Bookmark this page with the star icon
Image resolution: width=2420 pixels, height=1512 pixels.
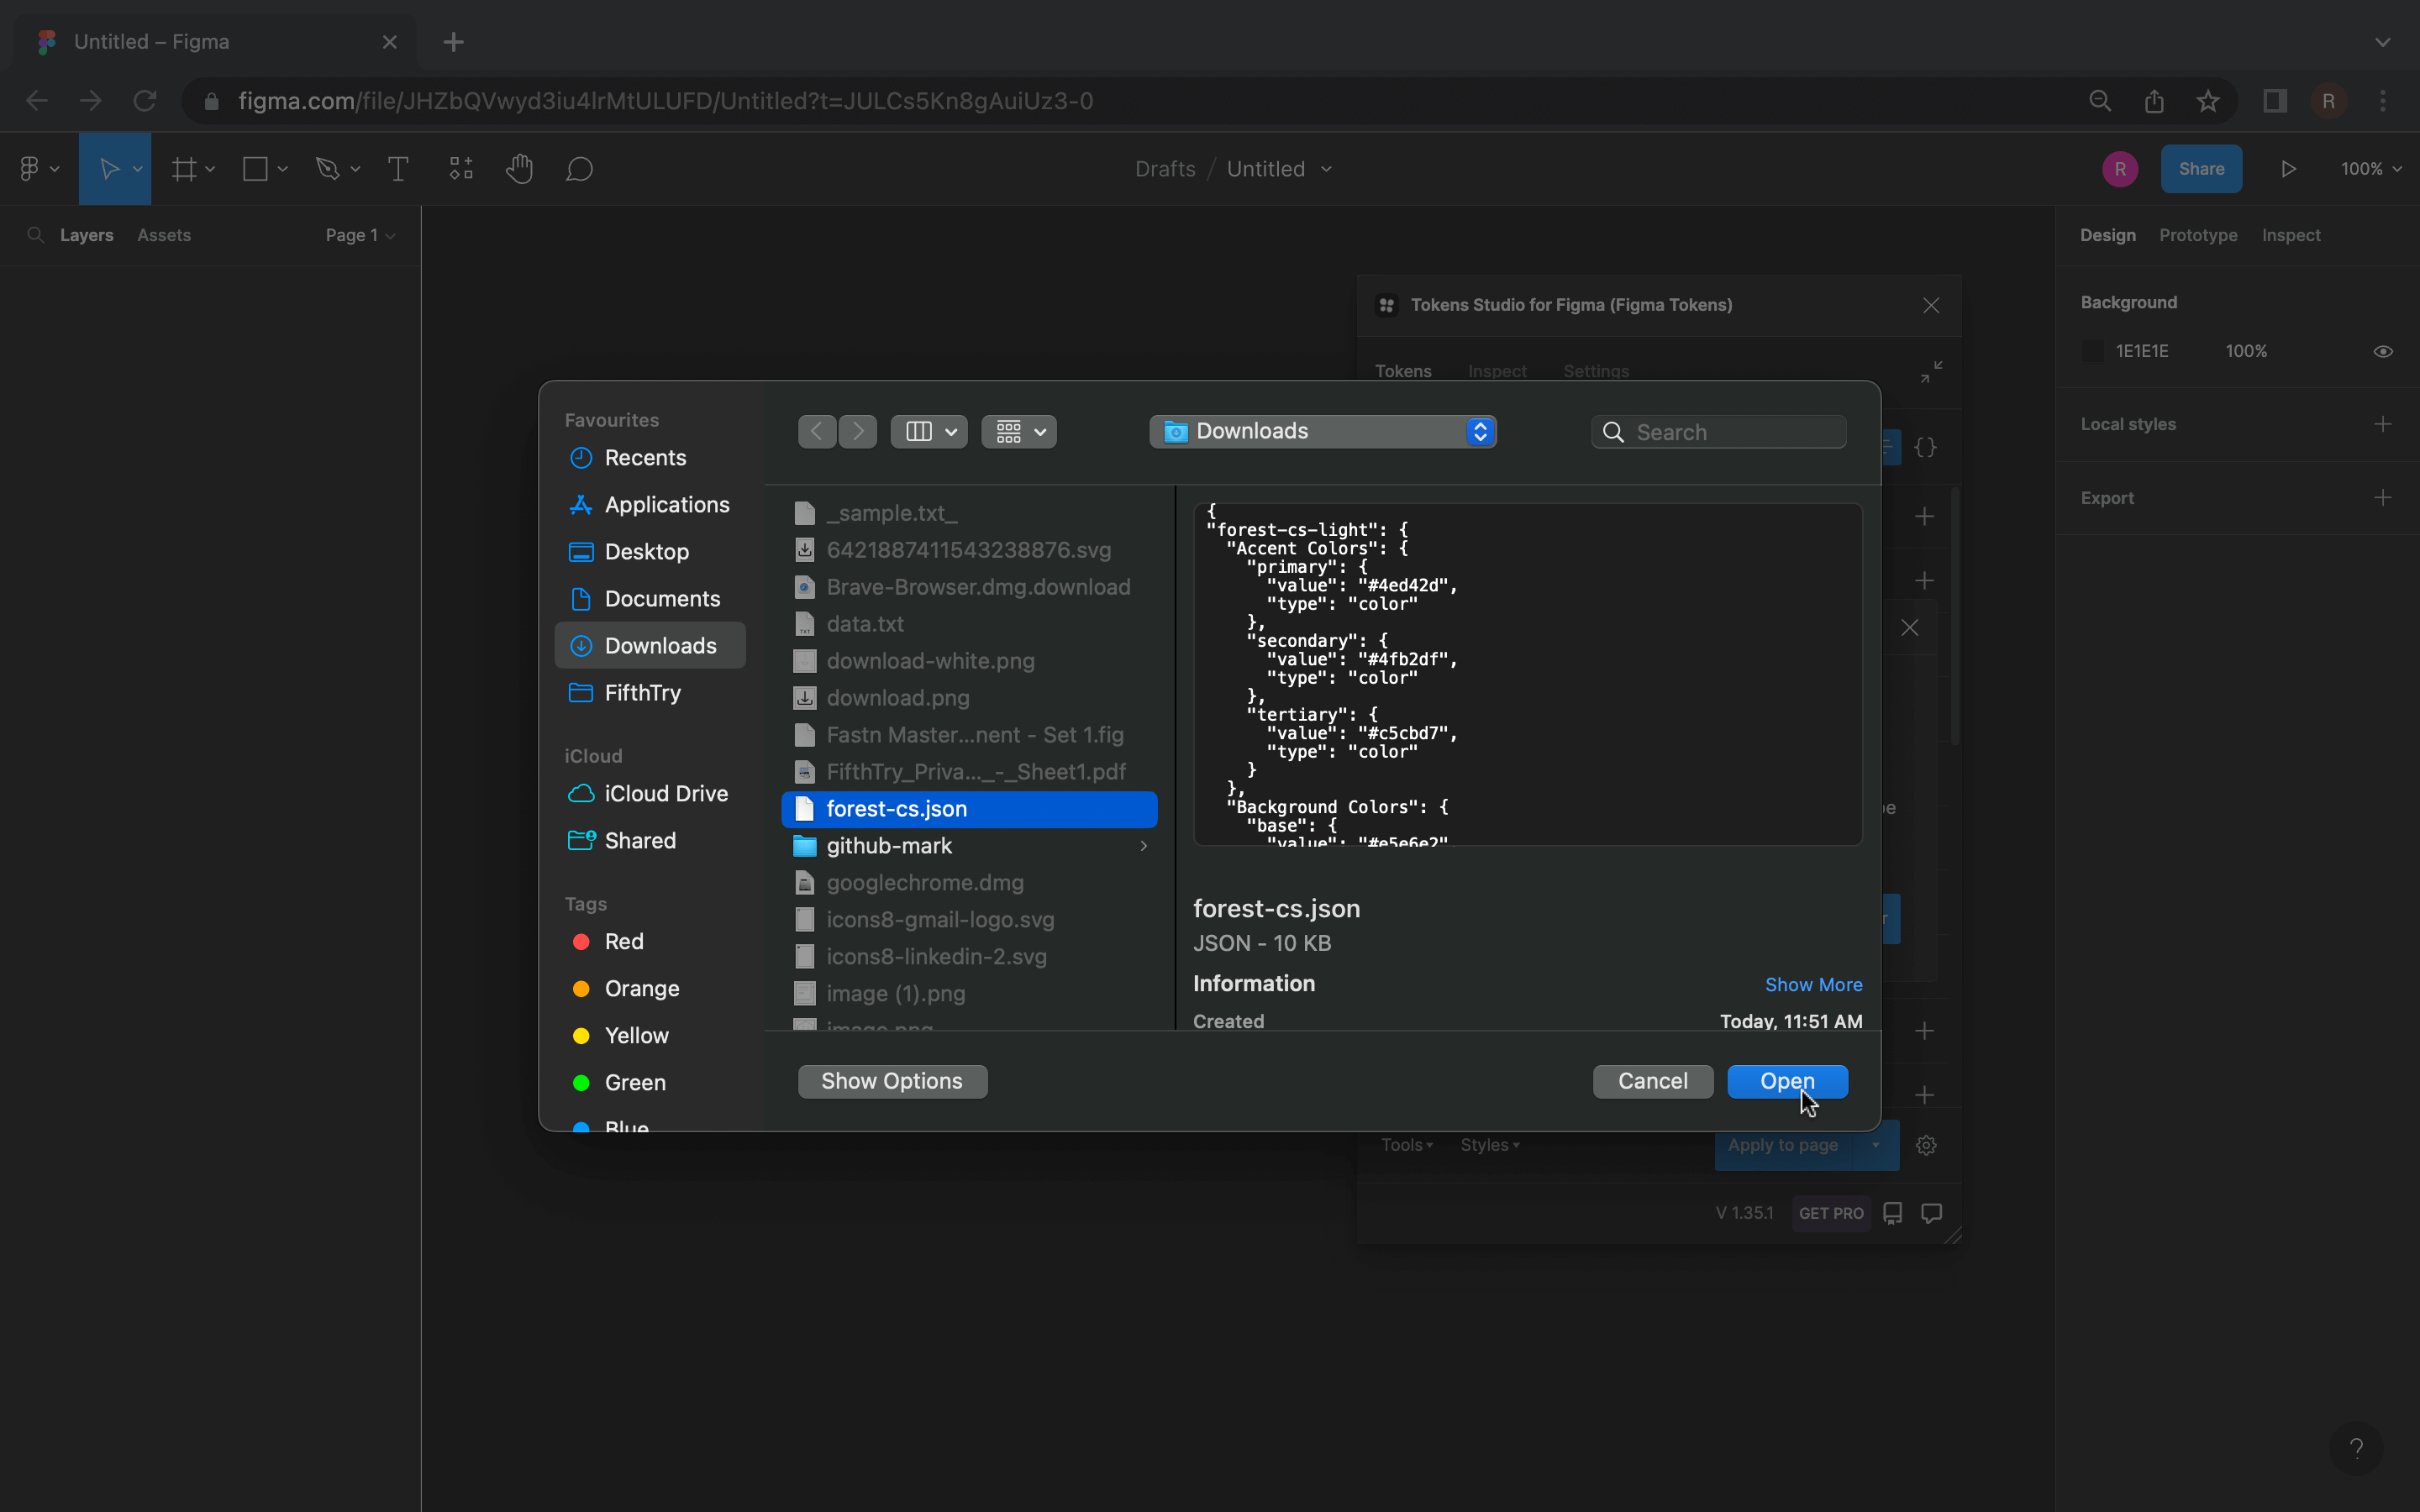pyautogui.click(x=2208, y=101)
